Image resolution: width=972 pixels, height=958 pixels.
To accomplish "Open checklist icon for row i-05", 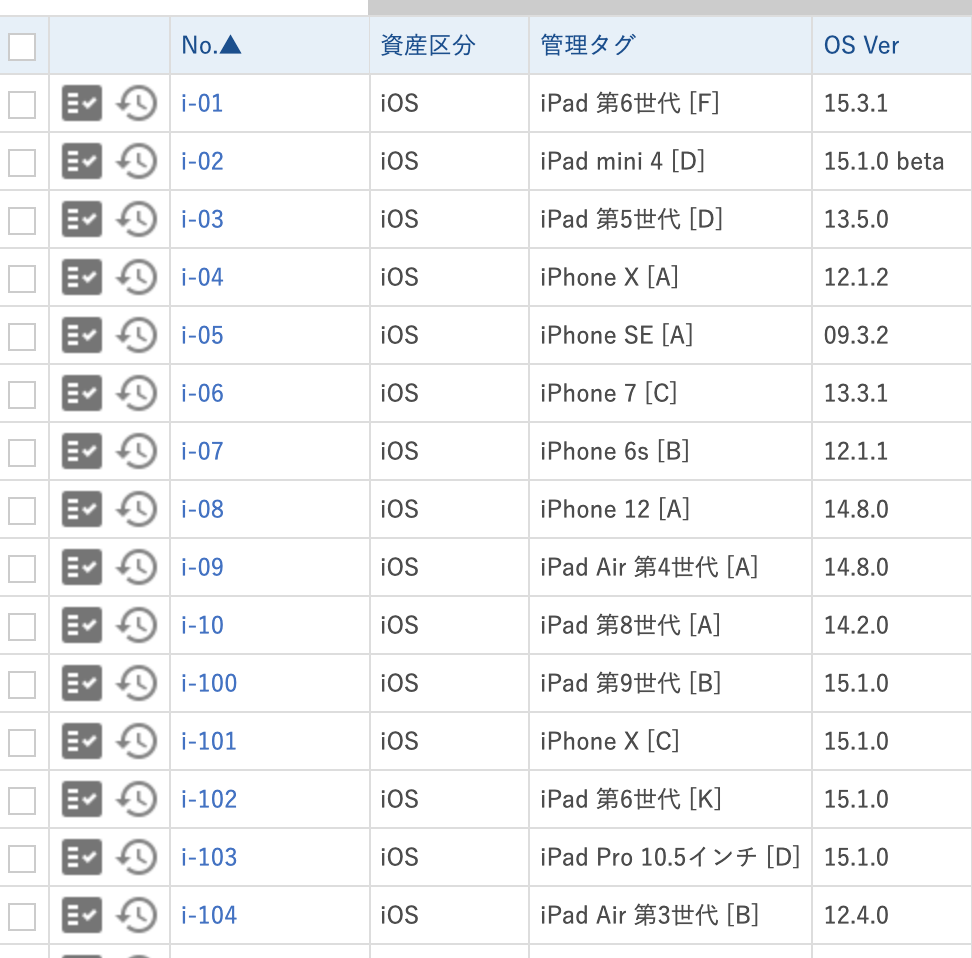I will coord(82,335).
